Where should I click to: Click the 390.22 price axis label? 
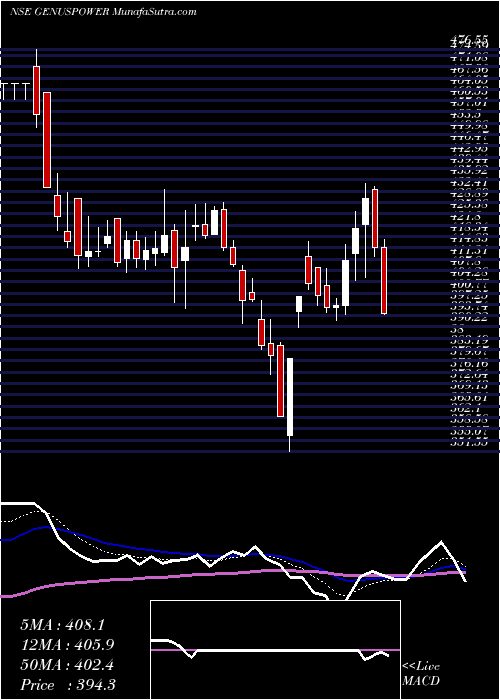pyautogui.click(x=469, y=317)
